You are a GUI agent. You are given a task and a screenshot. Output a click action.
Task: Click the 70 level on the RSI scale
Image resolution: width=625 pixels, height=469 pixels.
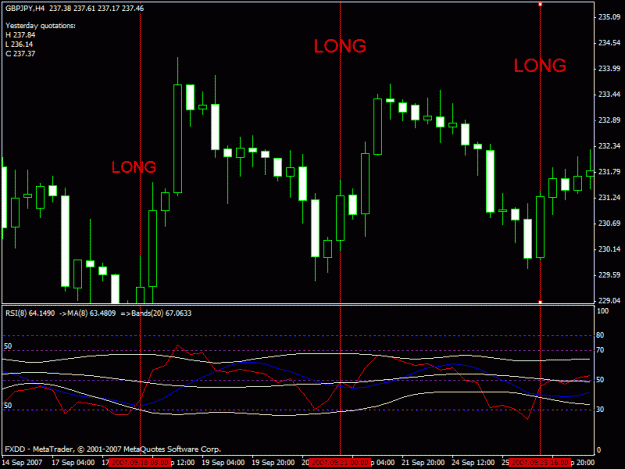[x=600, y=350]
